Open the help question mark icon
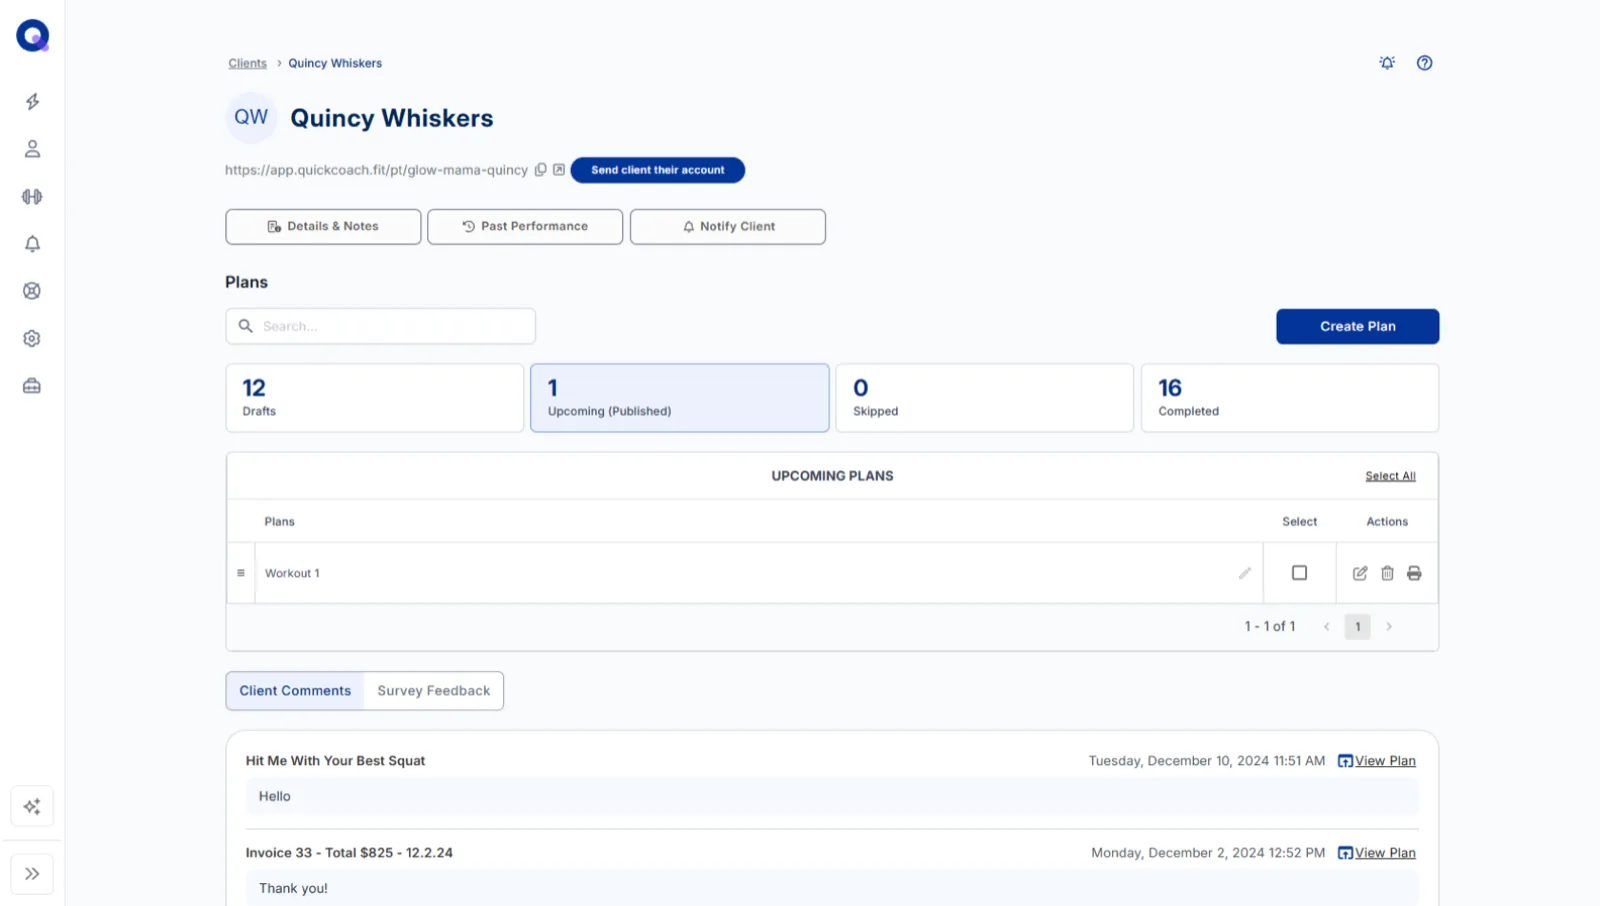The width and height of the screenshot is (1600, 906). (x=1425, y=63)
